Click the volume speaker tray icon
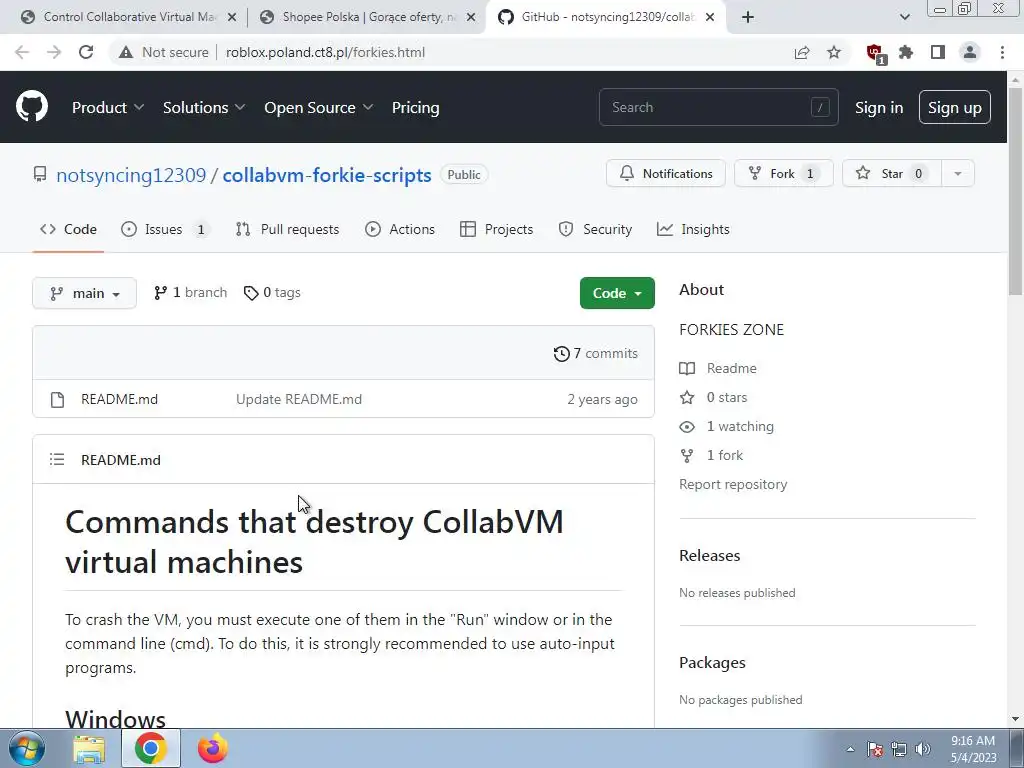1024x768 pixels. pyautogui.click(x=923, y=749)
